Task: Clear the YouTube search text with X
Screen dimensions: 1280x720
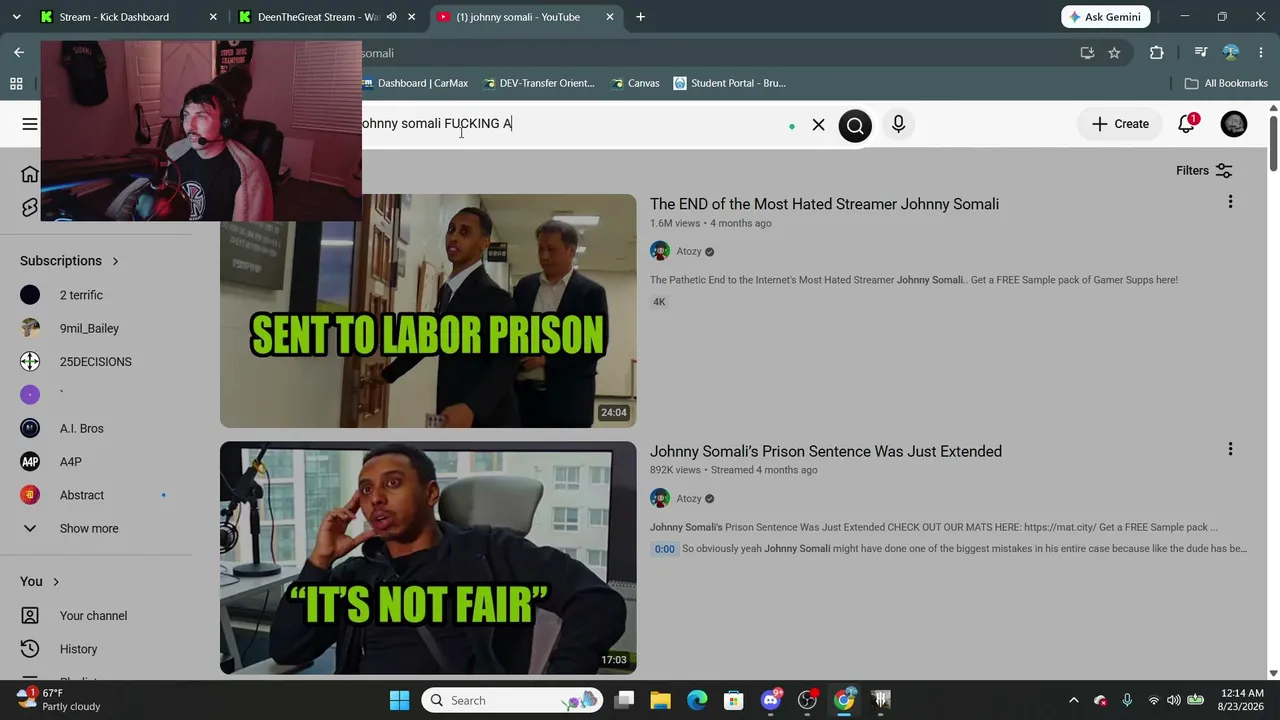Action: (819, 125)
